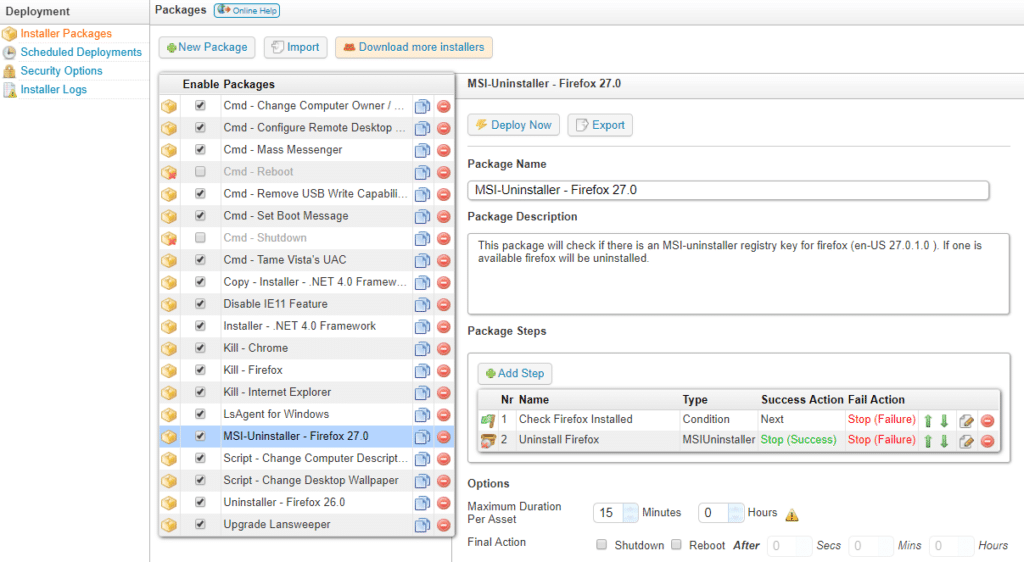The width and height of the screenshot is (1024, 562).
Task: Copy the MSI-Uninstaller - Firefox 27.0 package
Action: tap(423, 437)
